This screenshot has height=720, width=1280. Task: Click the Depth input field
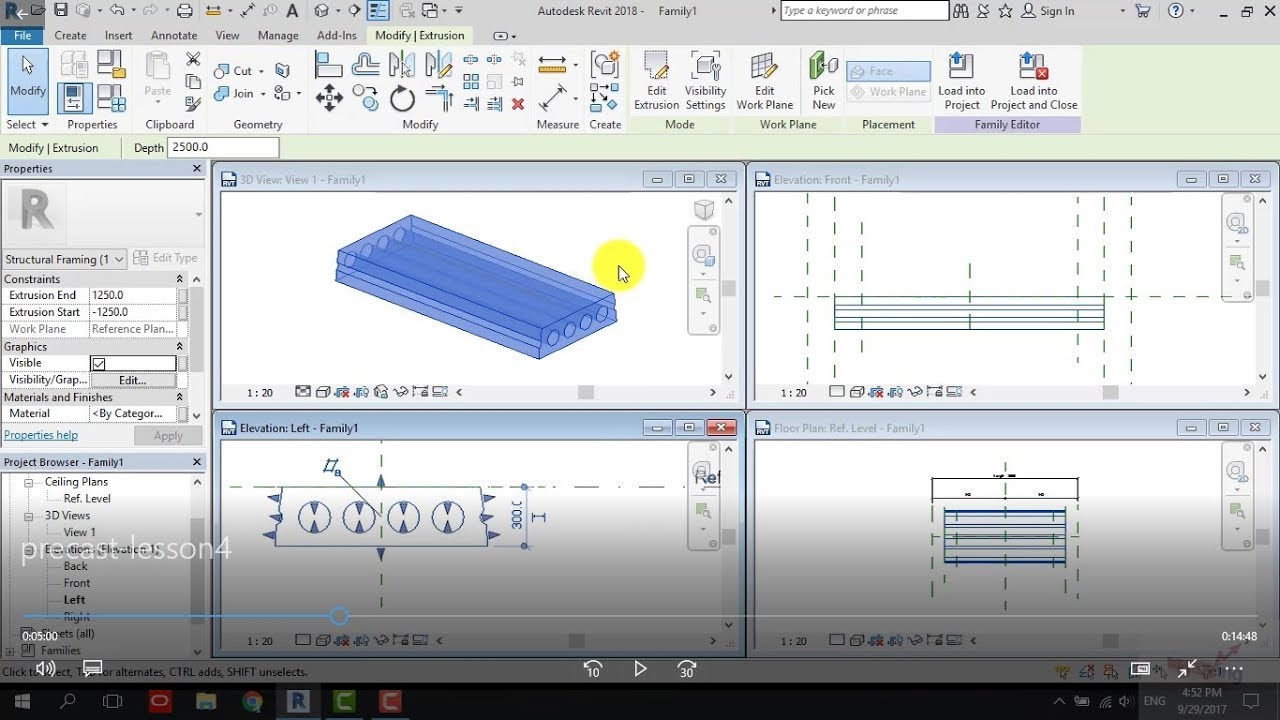223,147
